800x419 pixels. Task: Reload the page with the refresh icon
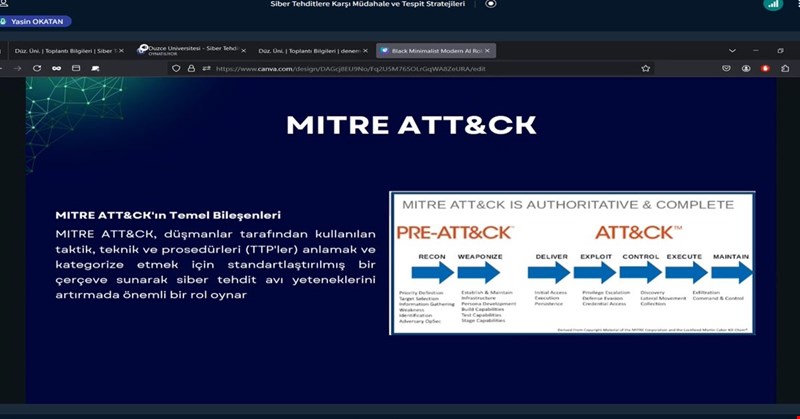37,68
